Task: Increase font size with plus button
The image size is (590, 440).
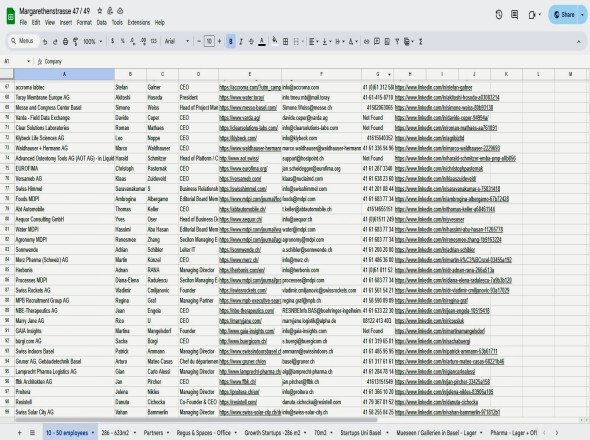Action: click(x=219, y=41)
